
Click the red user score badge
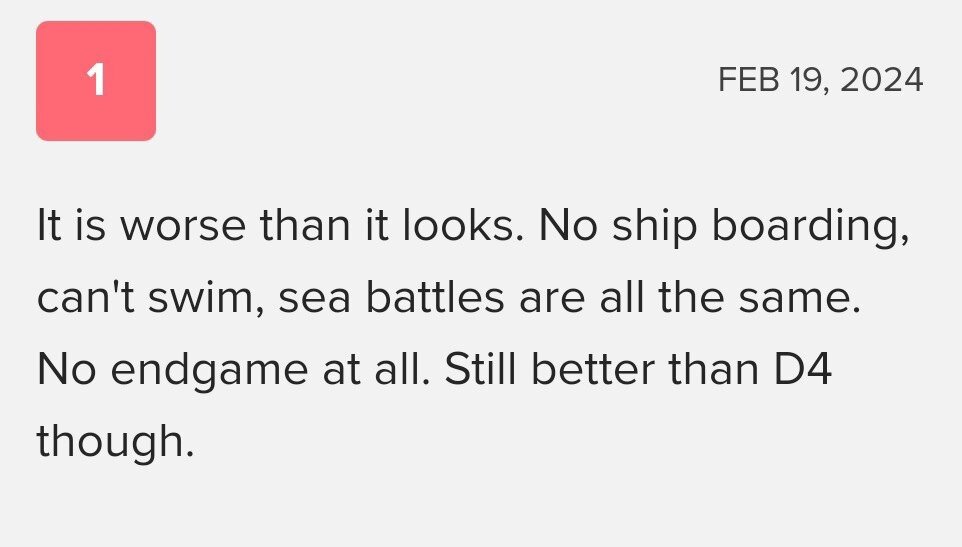(96, 81)
